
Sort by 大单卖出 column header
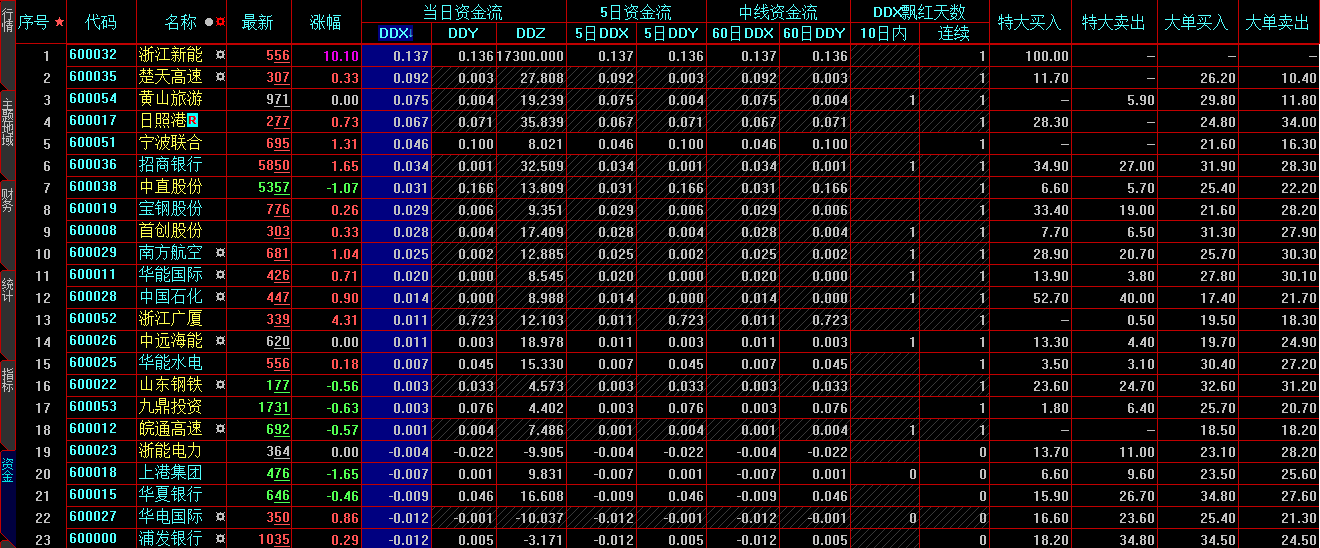[1278, 22]
